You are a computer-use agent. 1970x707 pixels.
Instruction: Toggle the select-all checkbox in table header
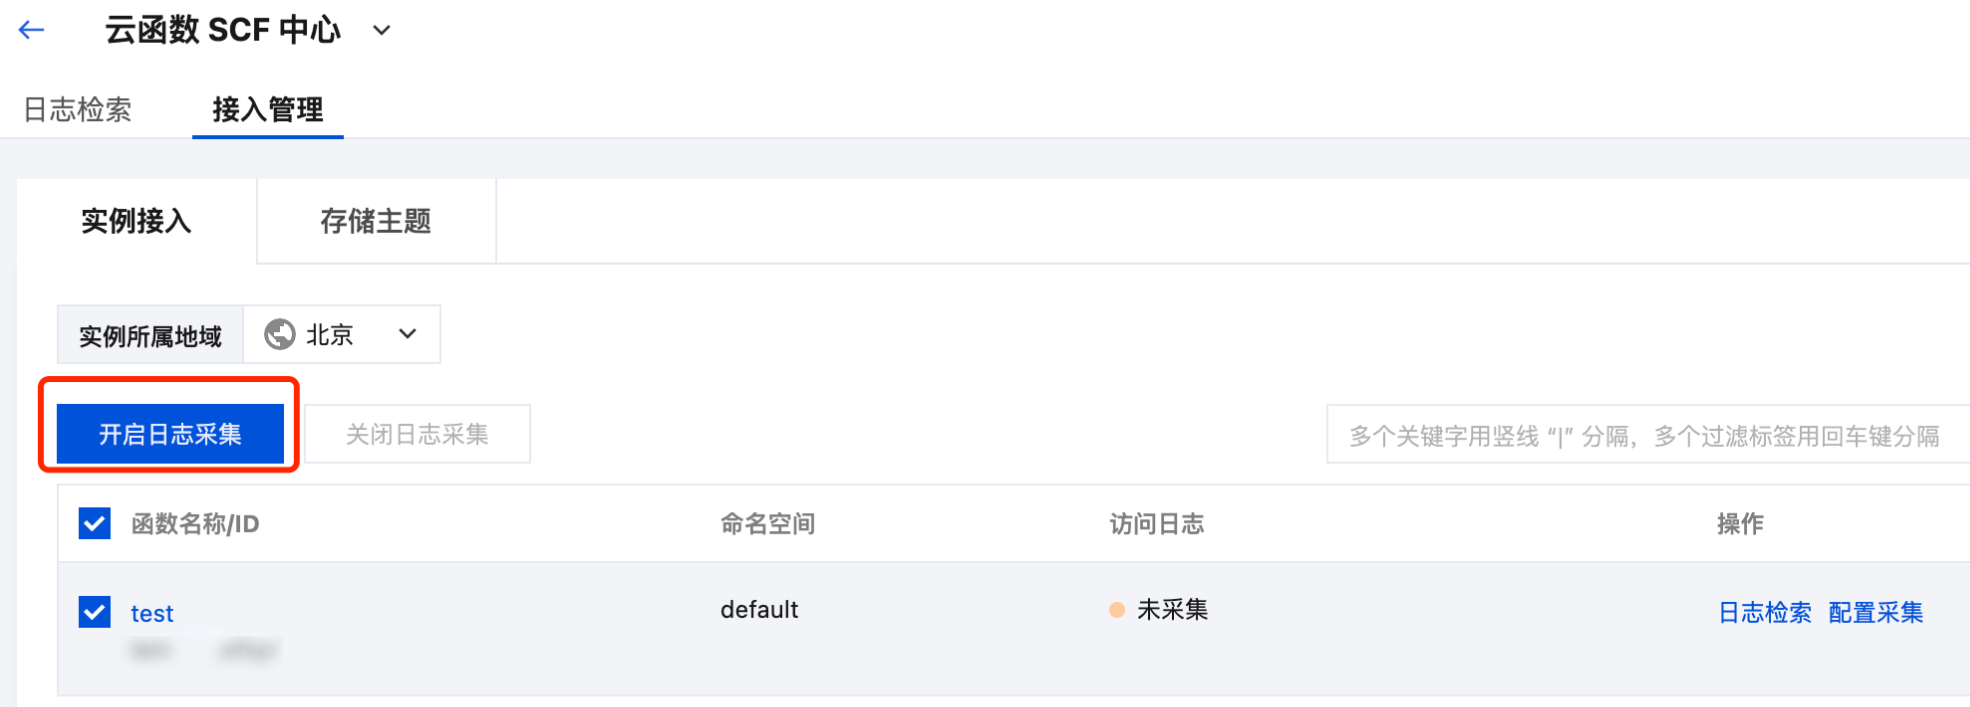pyautogui.click(x=95, y=523)
